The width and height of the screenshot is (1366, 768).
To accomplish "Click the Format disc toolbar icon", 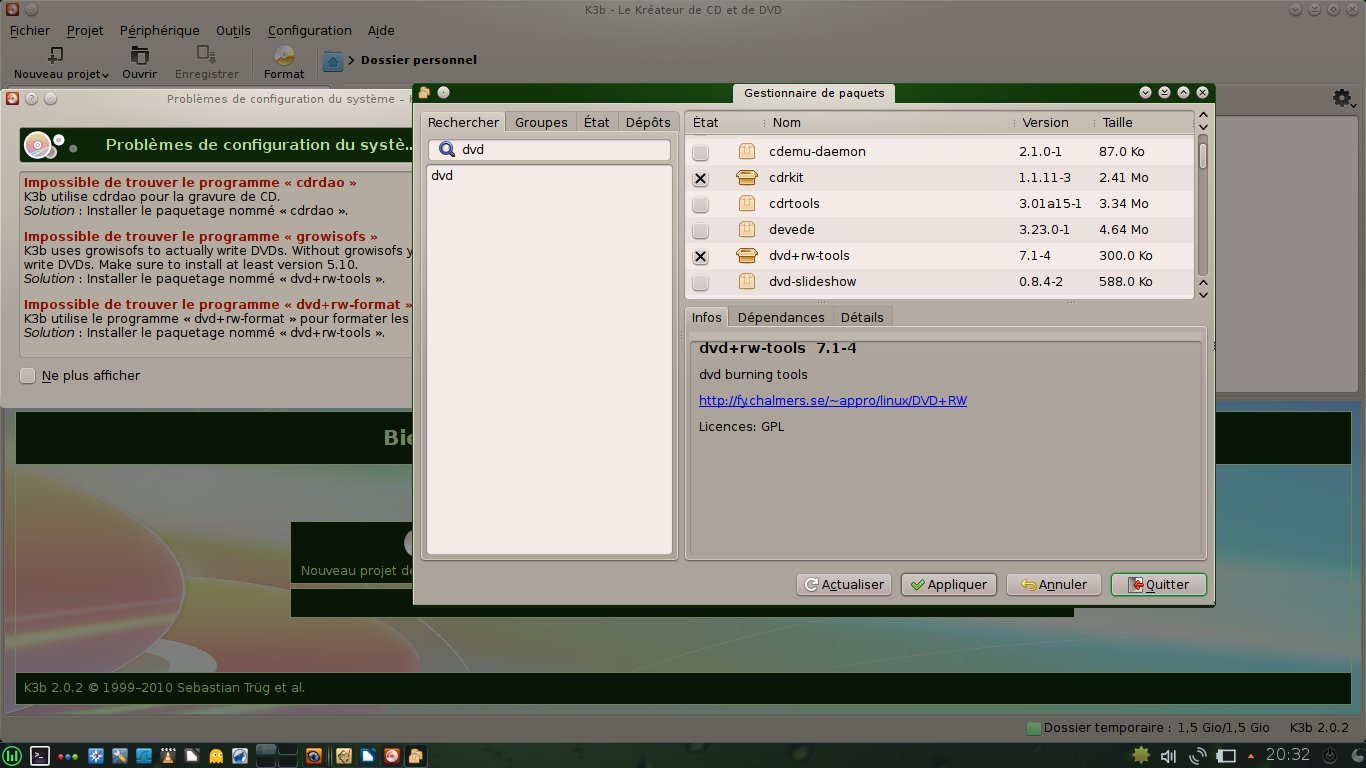I will pyautogui.click(x=284, y=54).
